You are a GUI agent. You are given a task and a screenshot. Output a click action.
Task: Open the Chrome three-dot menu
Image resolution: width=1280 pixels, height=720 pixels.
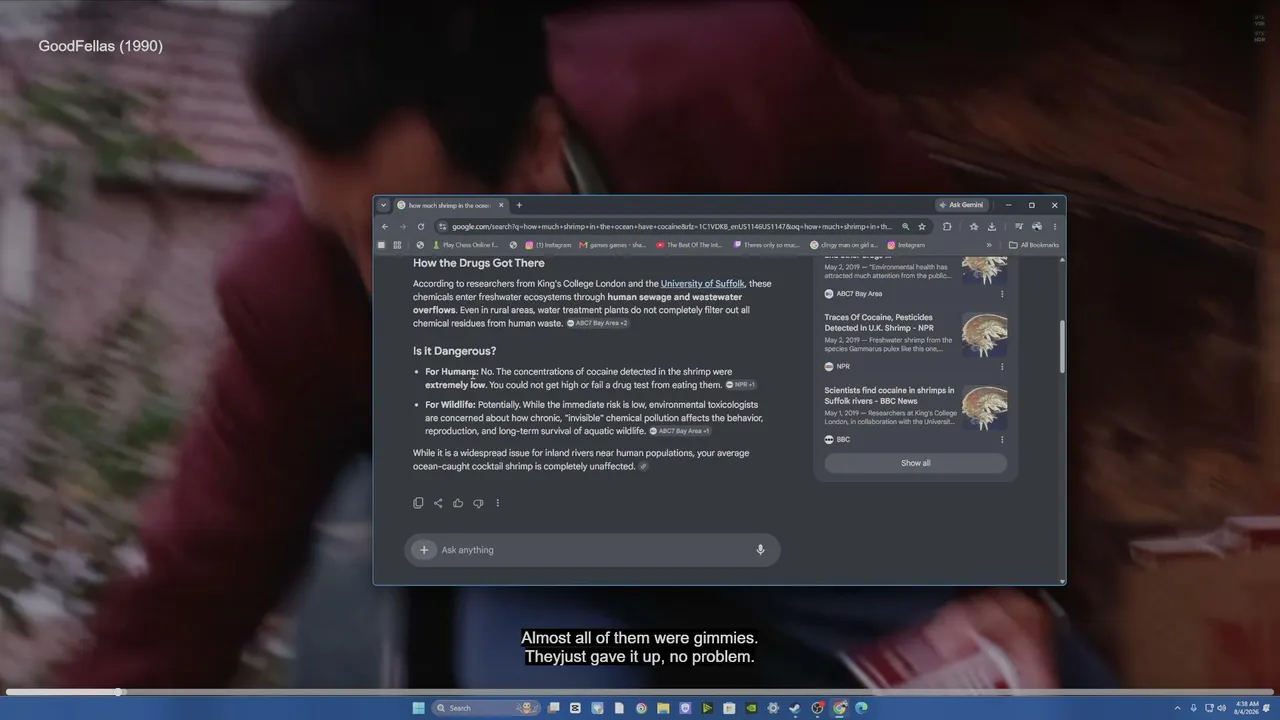[x=1054, y=227]
